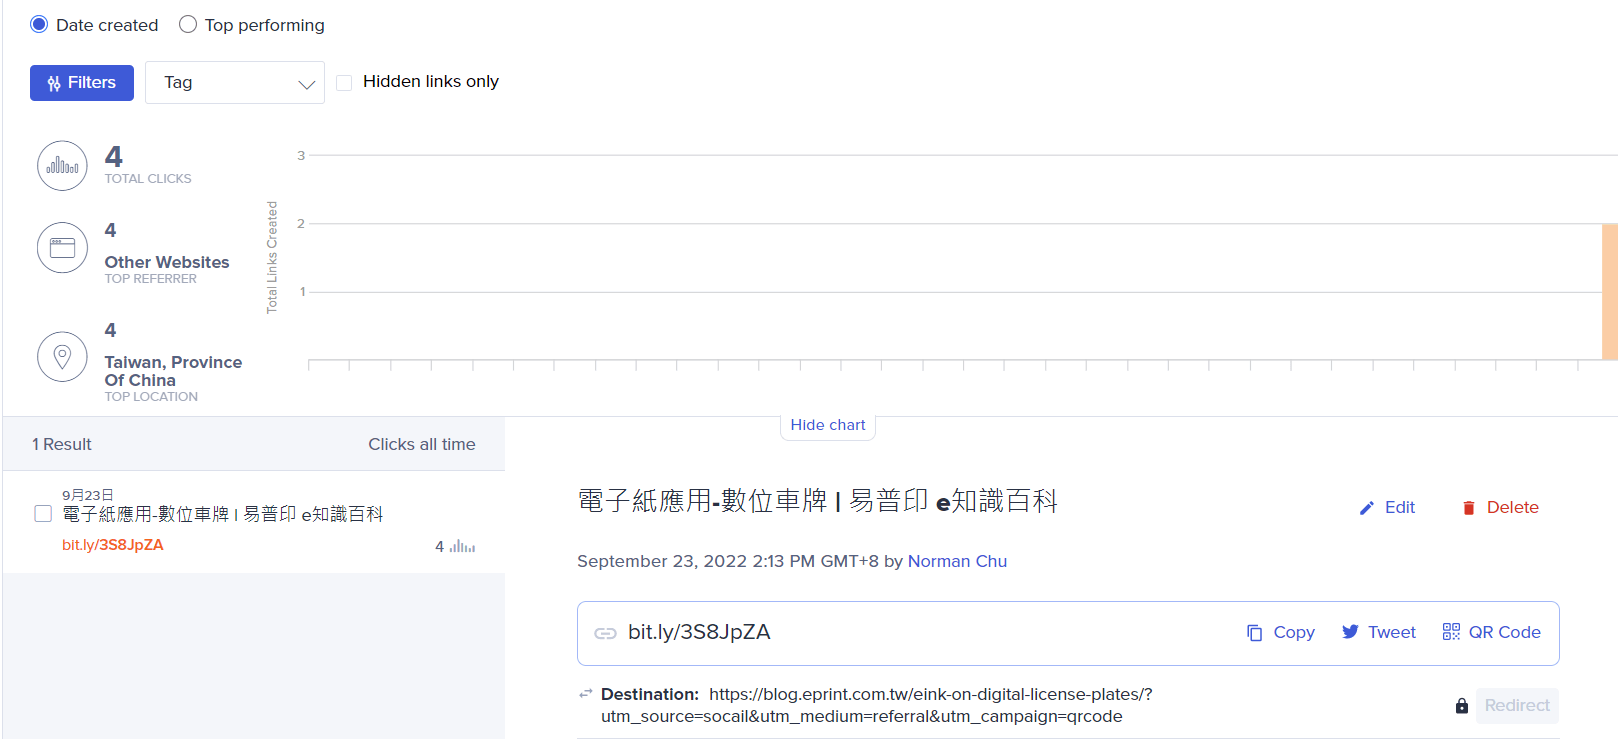
Task: Click the top location pin icon
Action: (x=62, y=356)
